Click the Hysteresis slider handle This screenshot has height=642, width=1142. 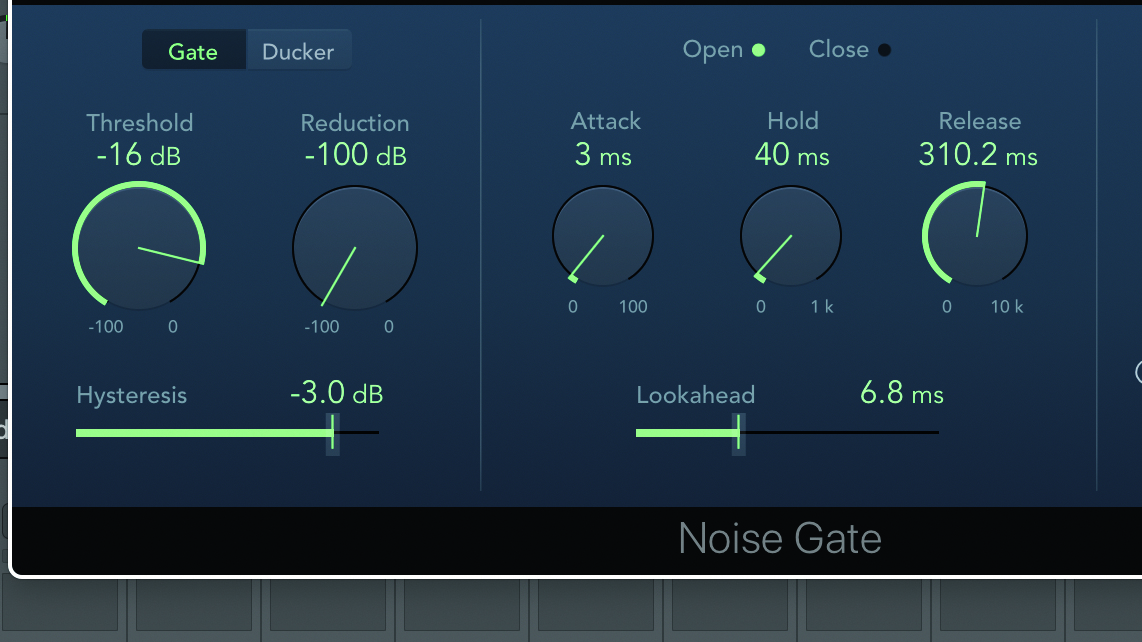pos(333,433)
